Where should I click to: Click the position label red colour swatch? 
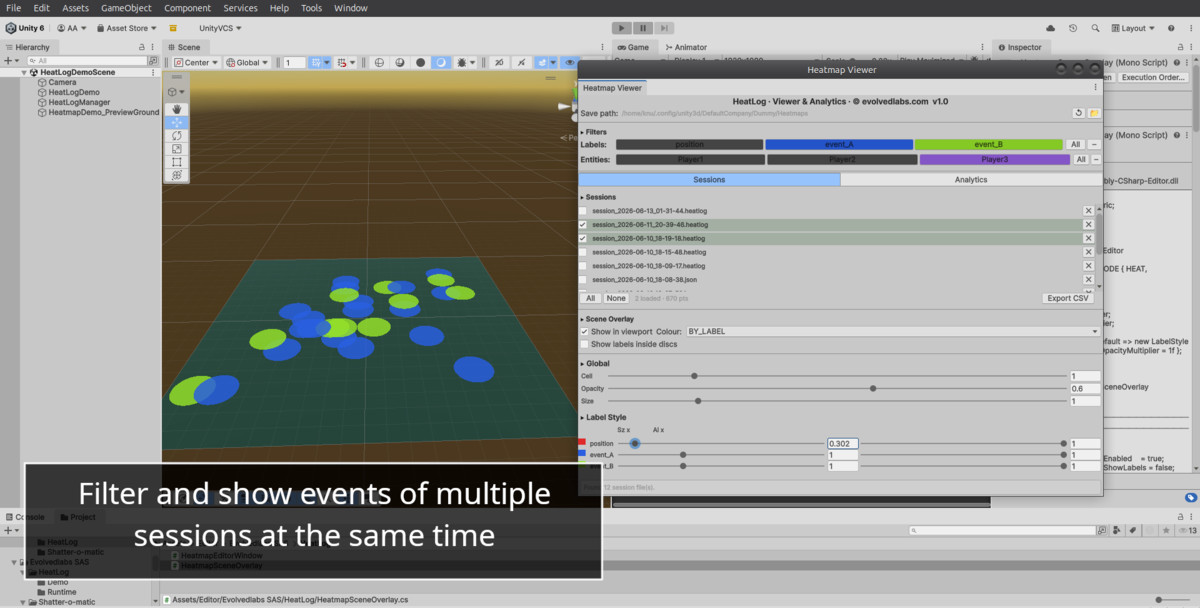[x=582, y=443]
